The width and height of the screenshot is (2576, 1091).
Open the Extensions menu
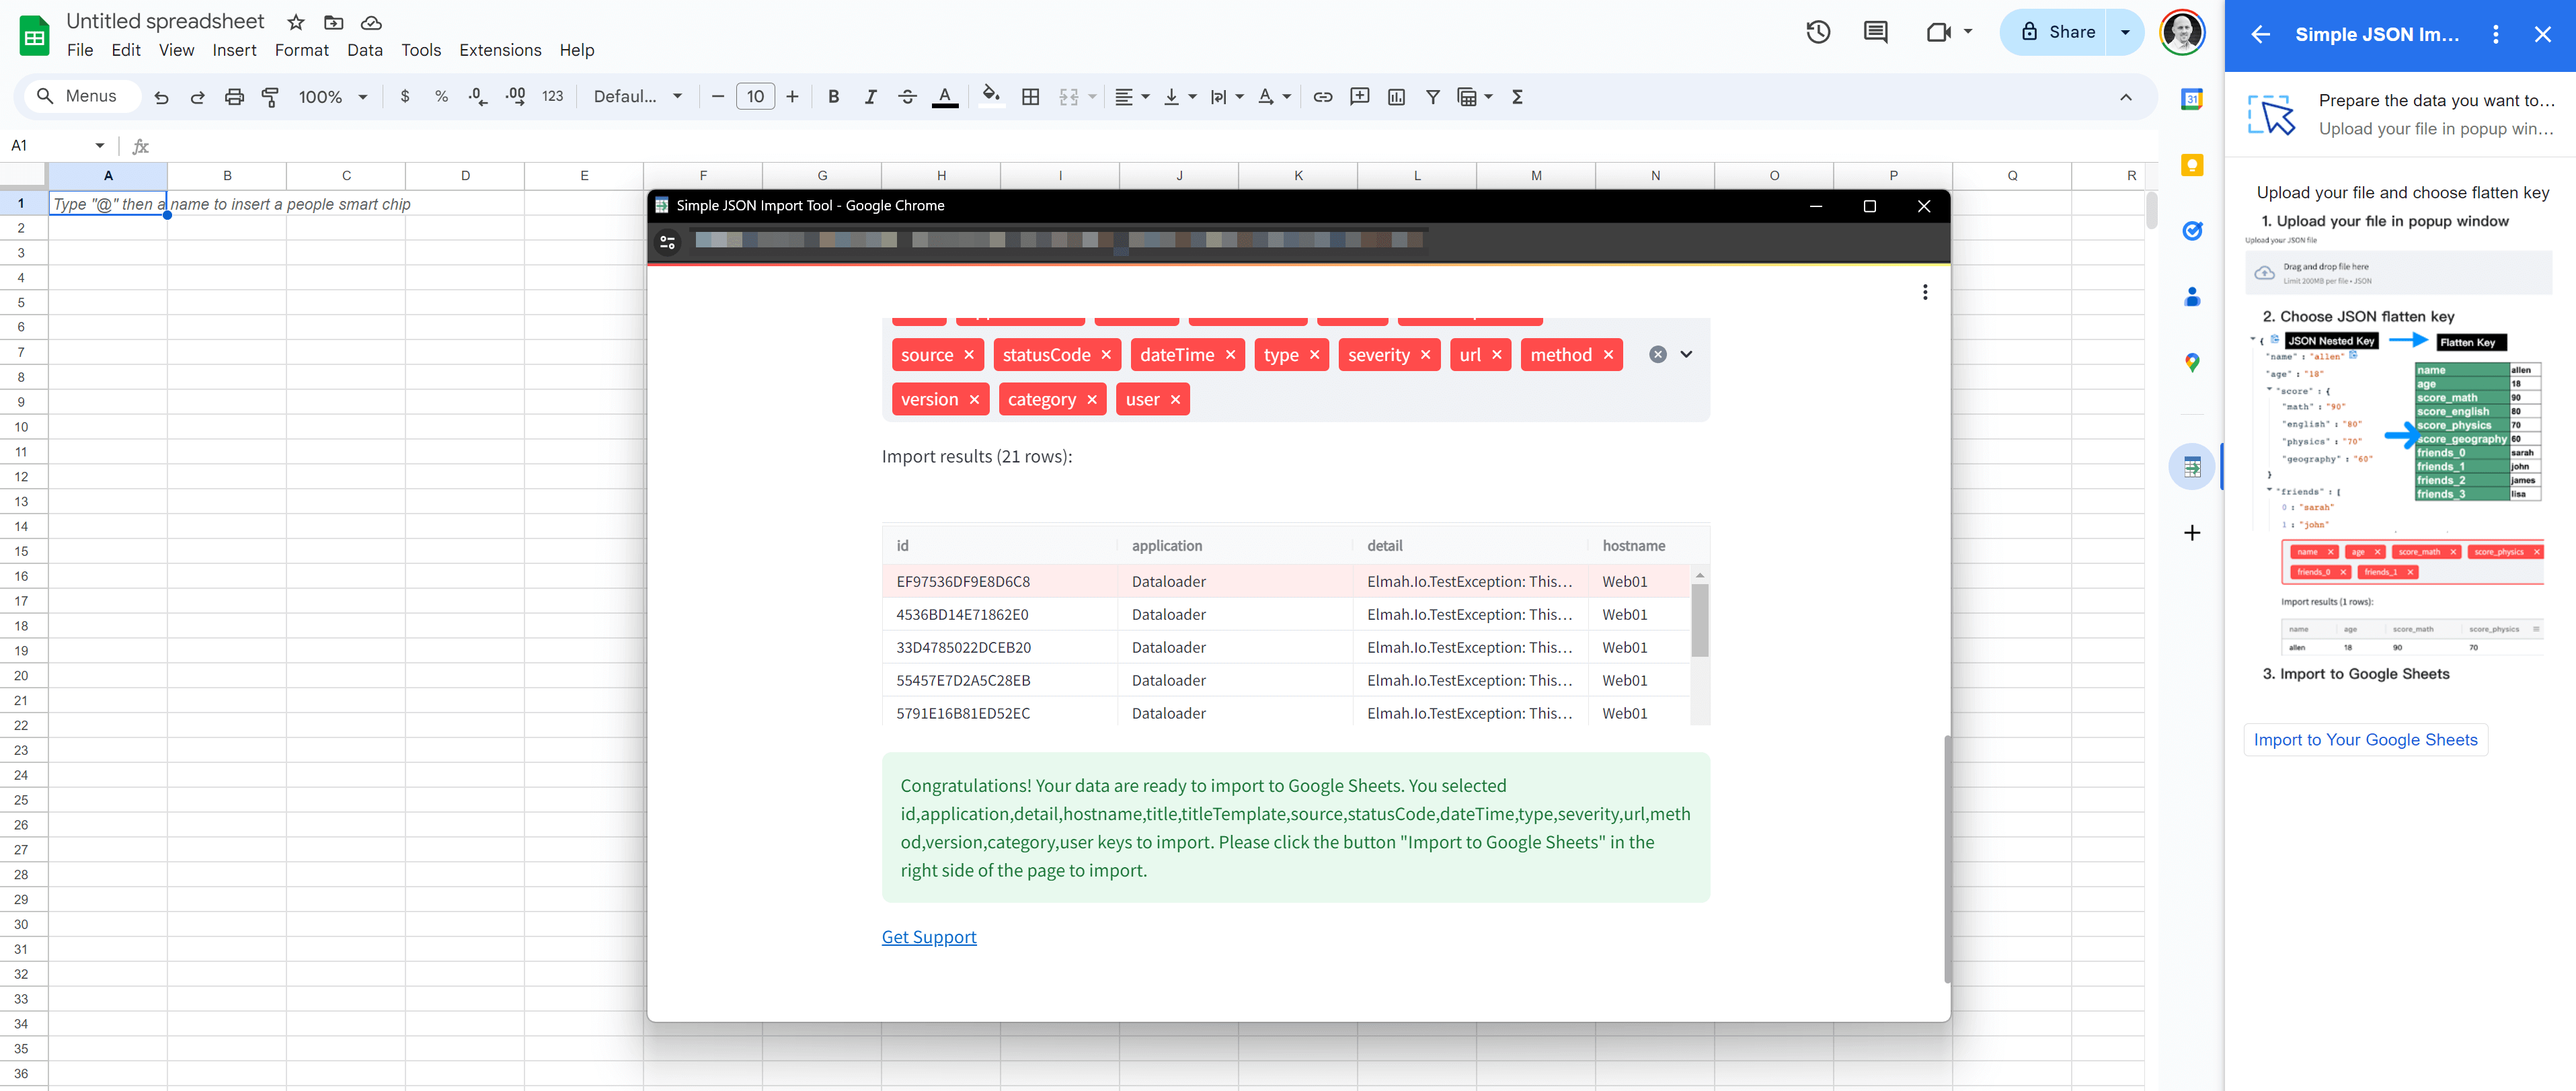500,50
